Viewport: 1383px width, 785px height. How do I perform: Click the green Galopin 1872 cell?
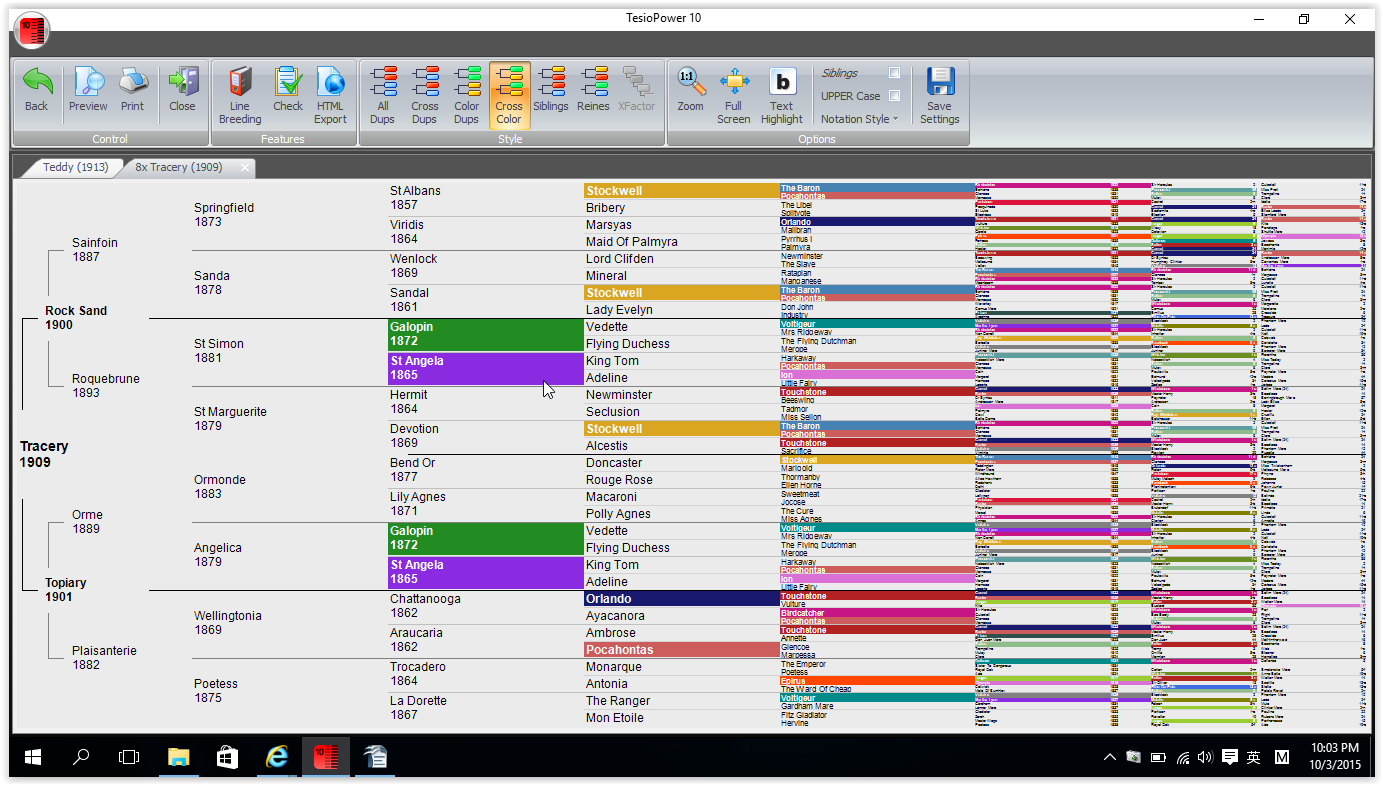pyautogui.click(x=485, y=334)
